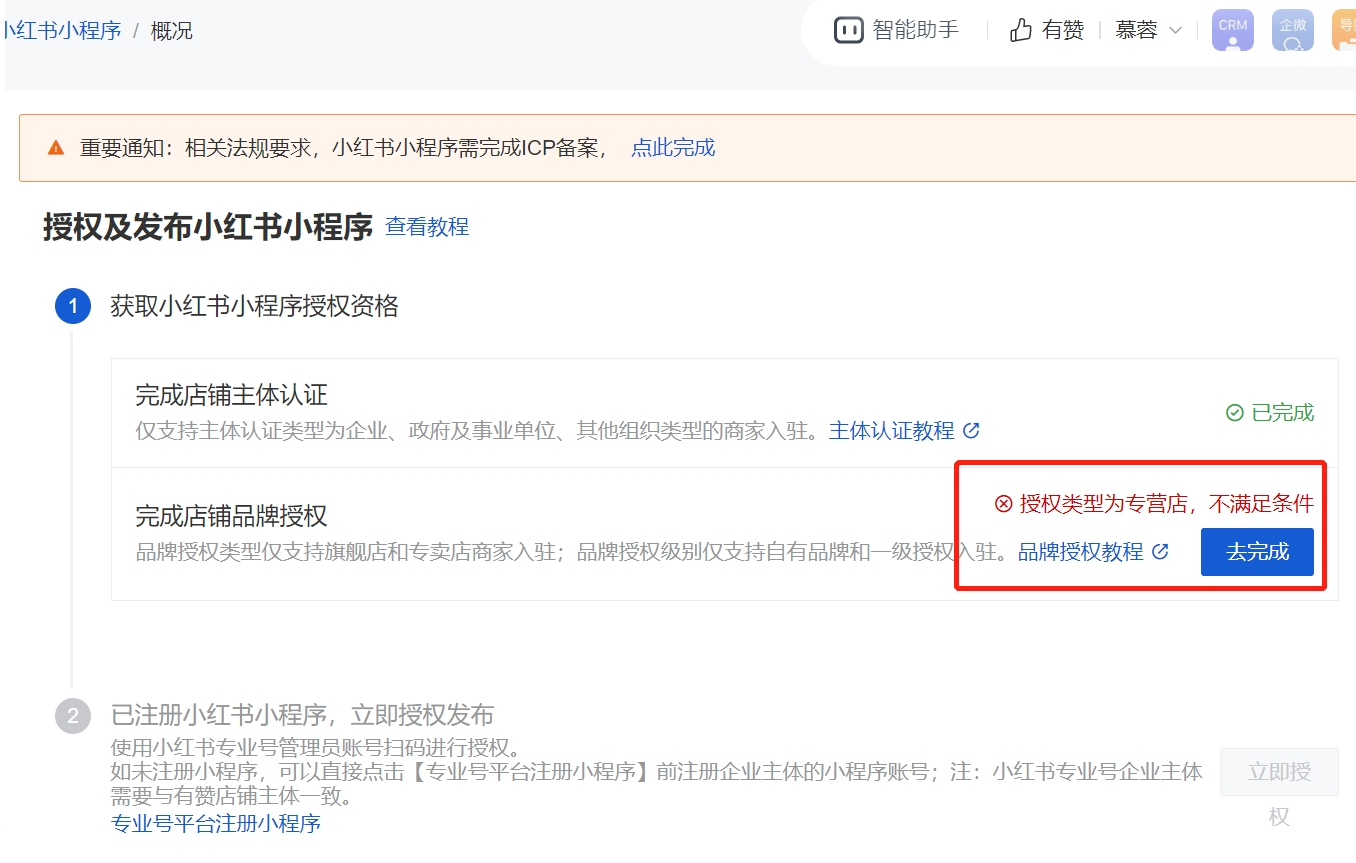Click text 使用小红书专业号管理员账号扫码进行授权
This screenshot has width=1356, height=863.
pyautogui.click(x=315, y=749)
